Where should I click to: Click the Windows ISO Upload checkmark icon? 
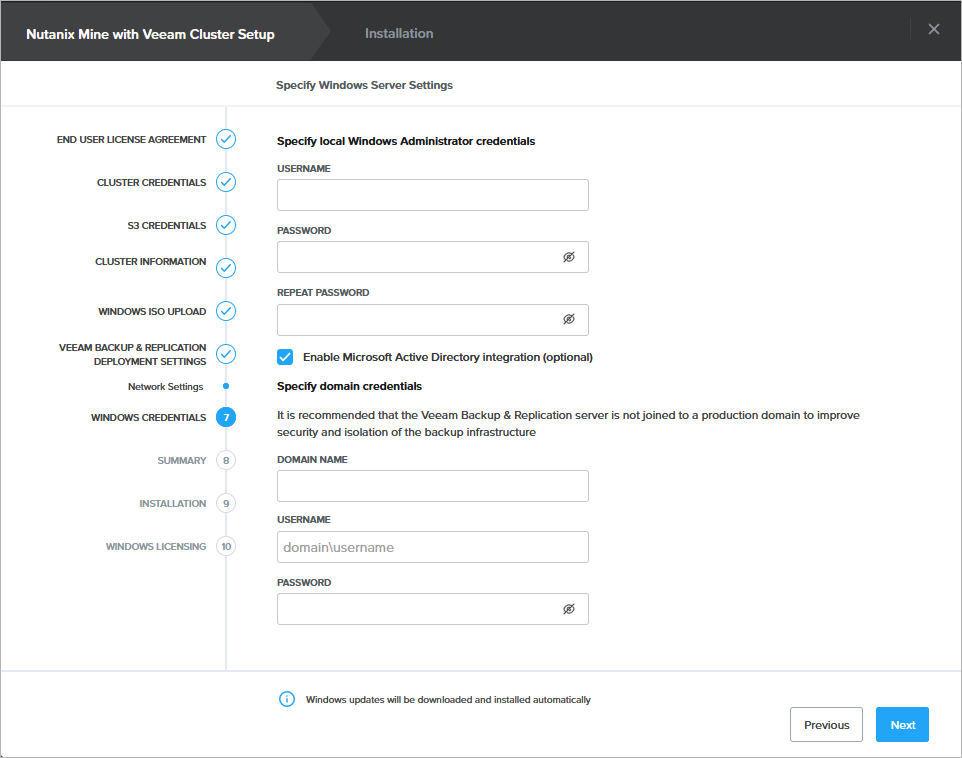click(226, 311)
